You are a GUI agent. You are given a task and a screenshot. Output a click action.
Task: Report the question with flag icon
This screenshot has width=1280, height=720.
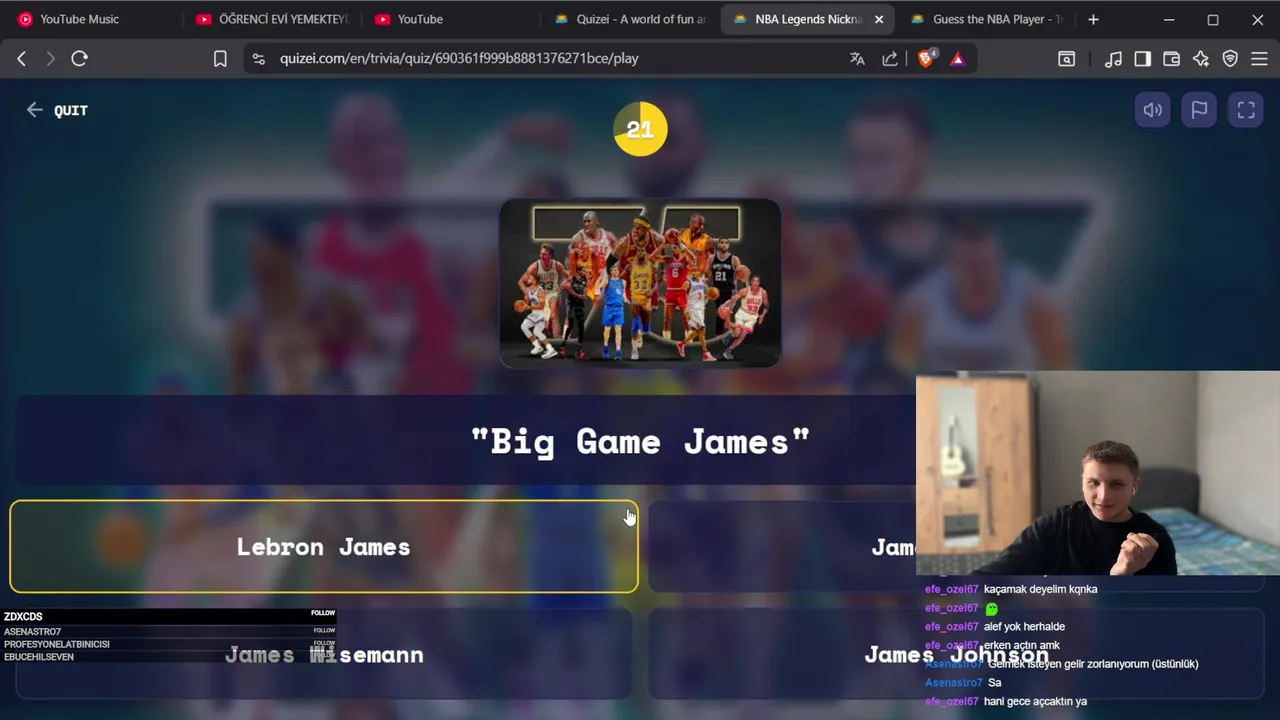tap(1199, 110)
